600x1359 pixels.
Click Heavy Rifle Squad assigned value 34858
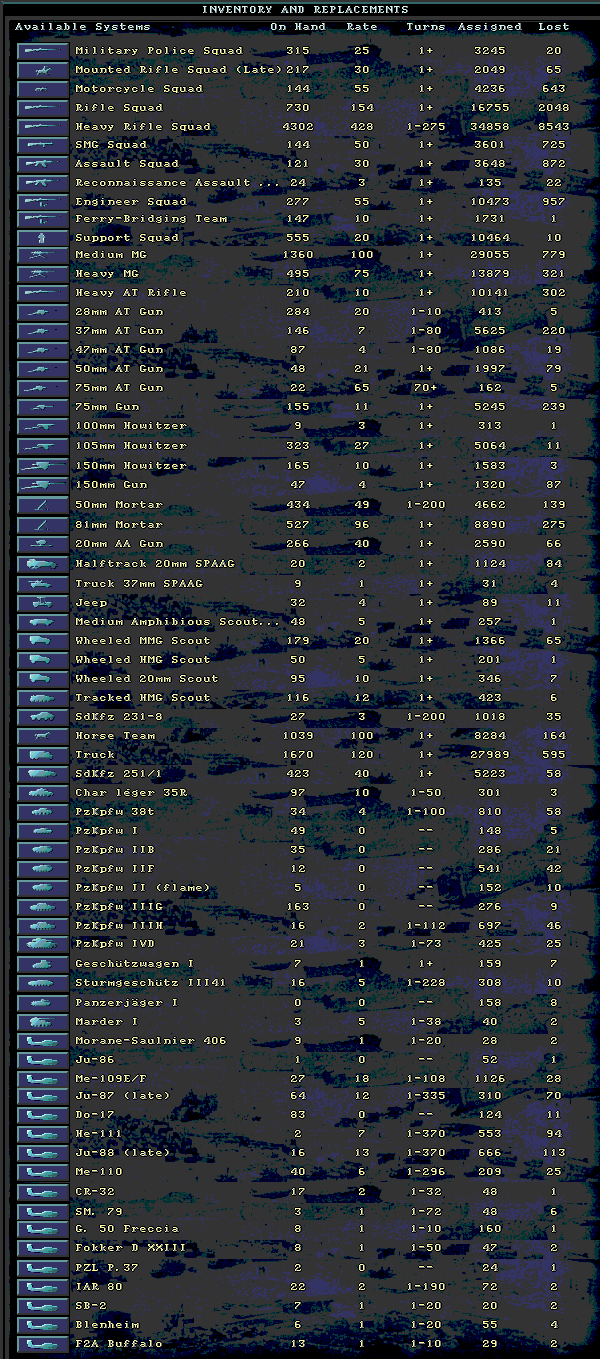(490, 127)
